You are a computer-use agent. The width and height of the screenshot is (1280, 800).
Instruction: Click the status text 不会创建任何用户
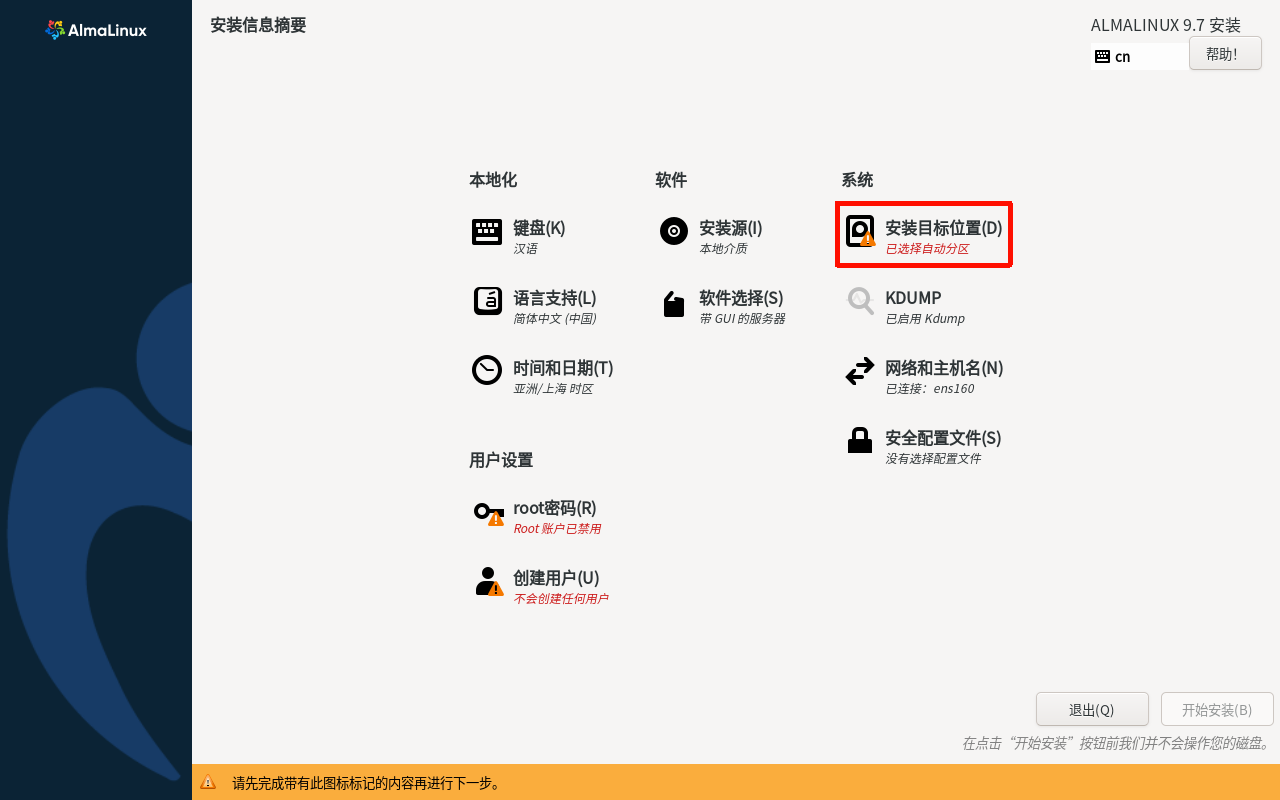point(560,599)
